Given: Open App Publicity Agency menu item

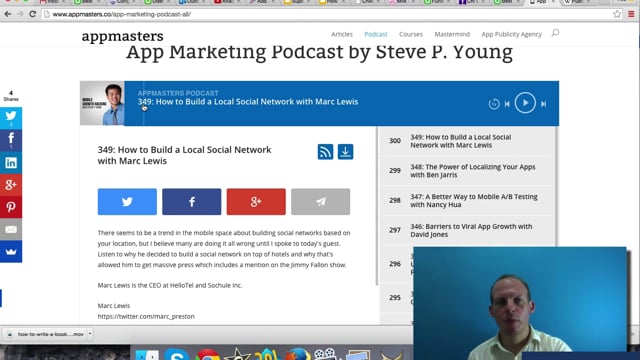Looking at the screenshot, I should [511, 34].
